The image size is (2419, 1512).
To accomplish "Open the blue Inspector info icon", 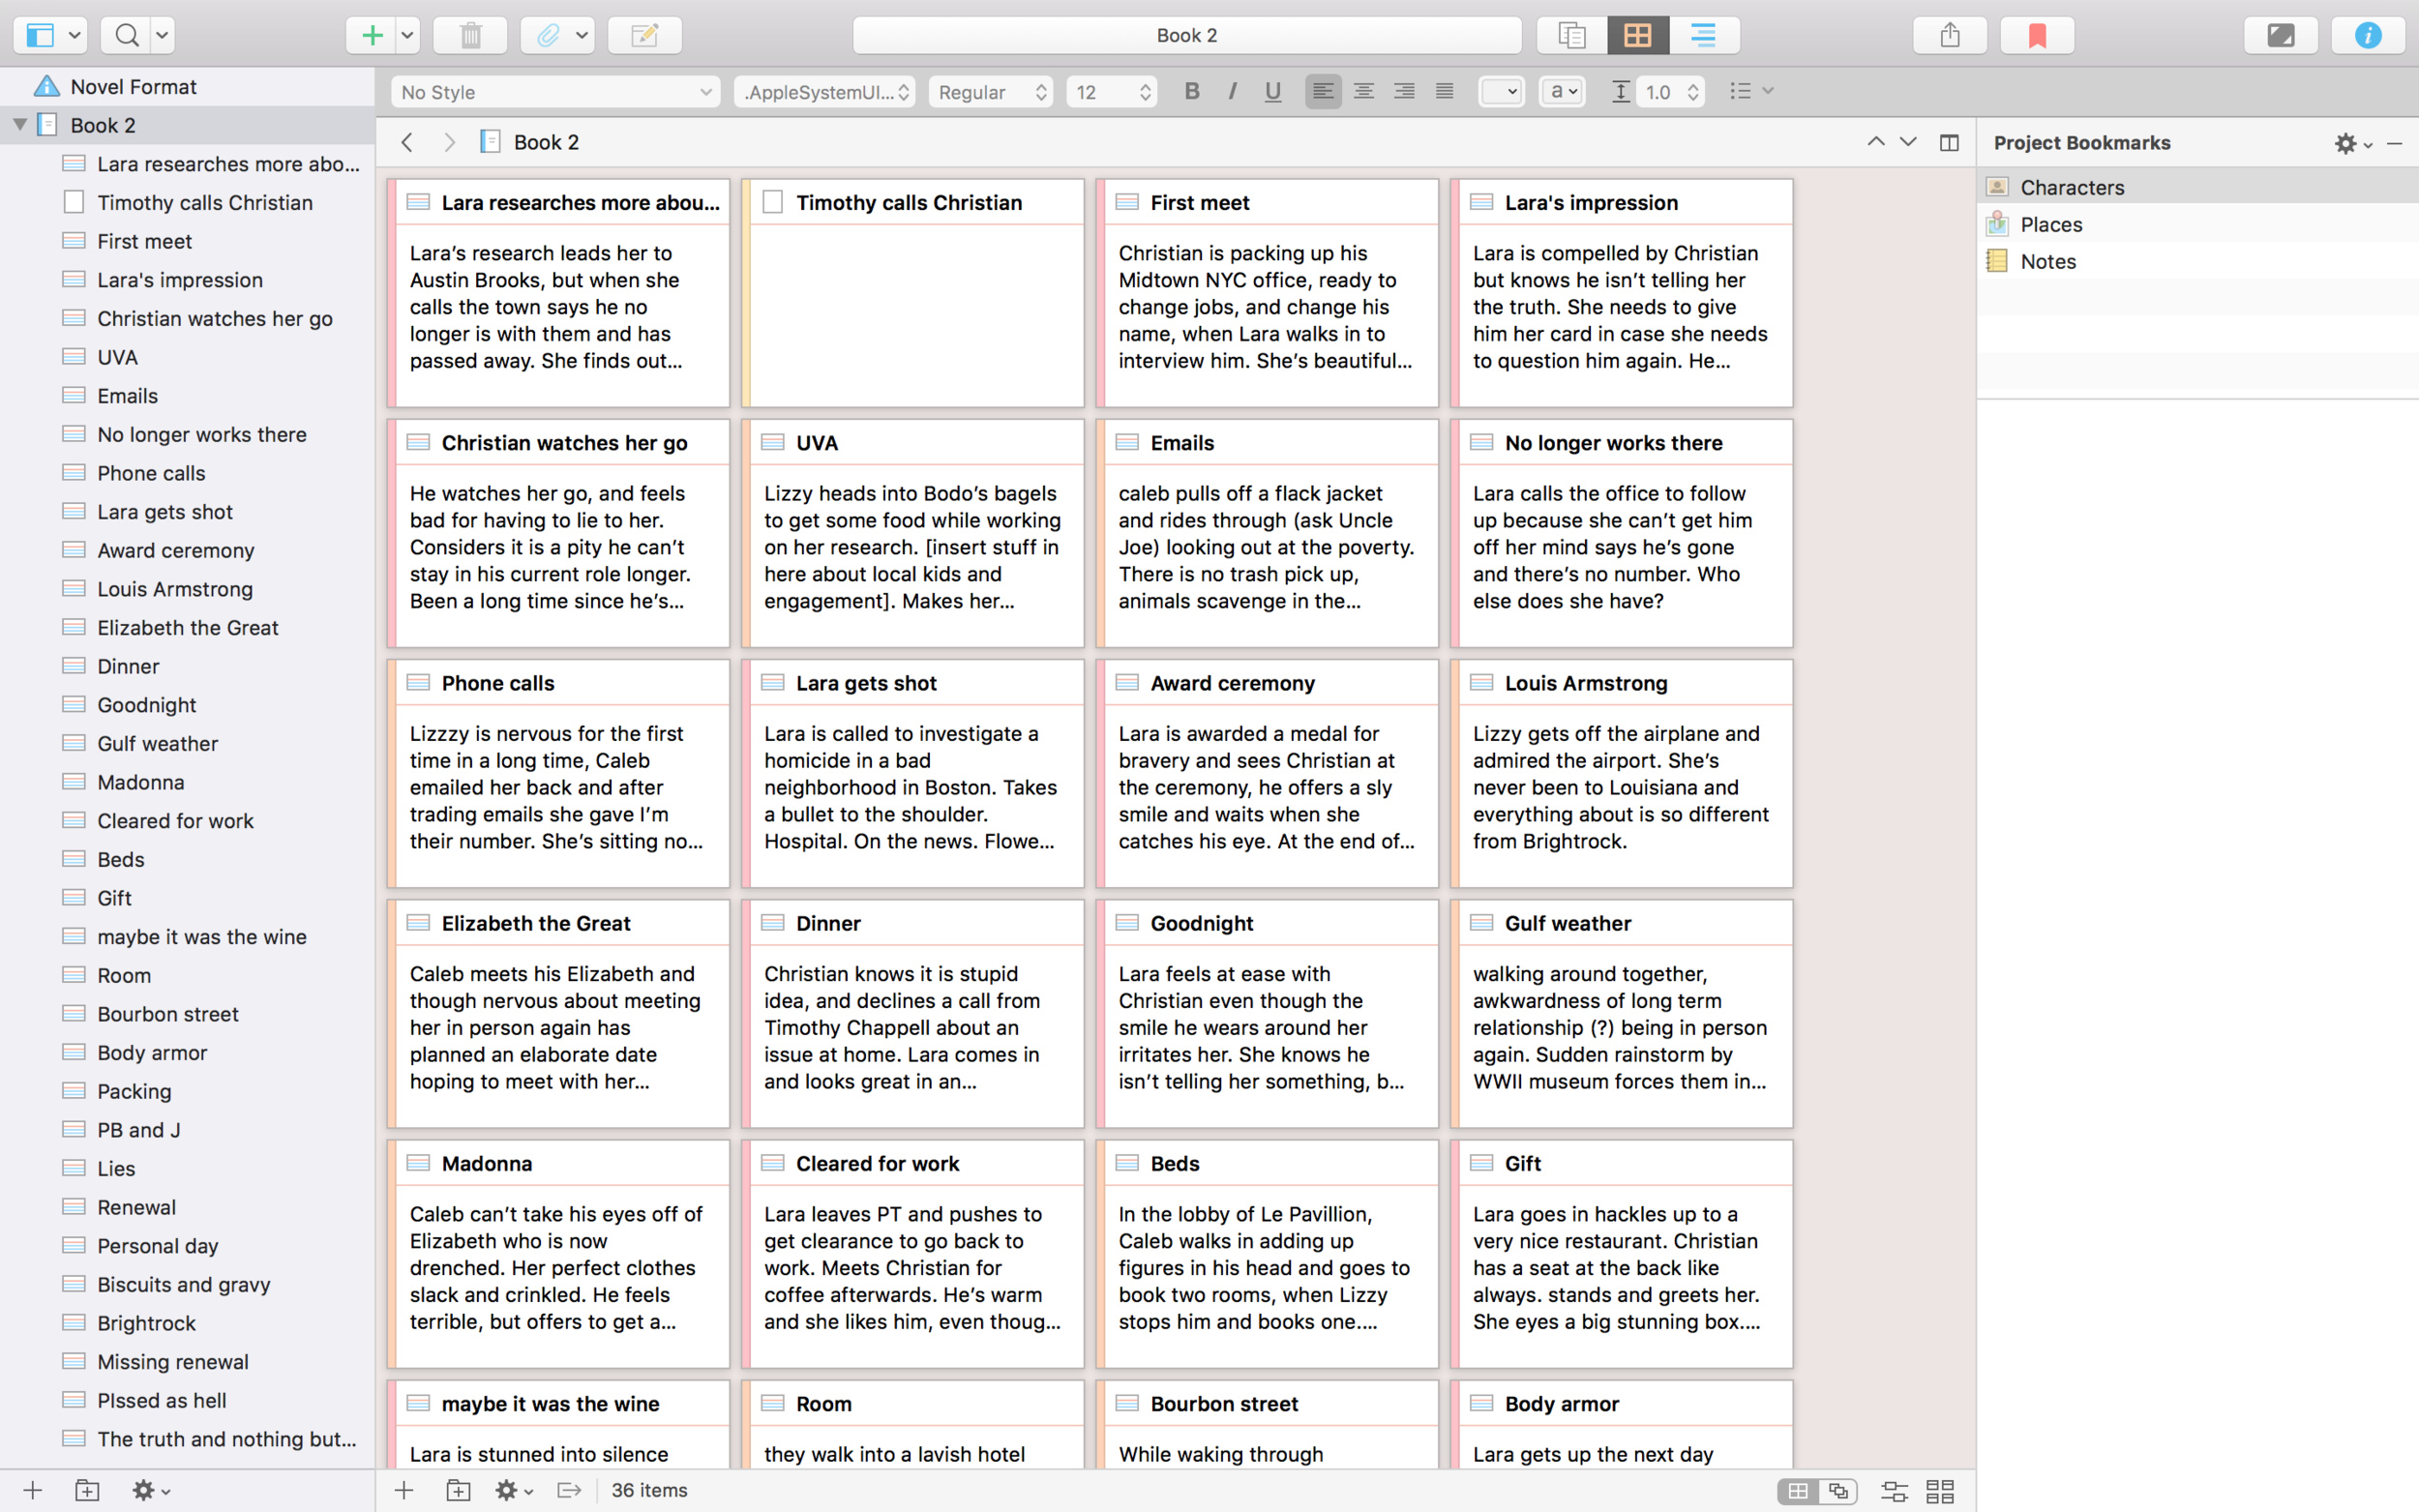I will (2367, 35).
